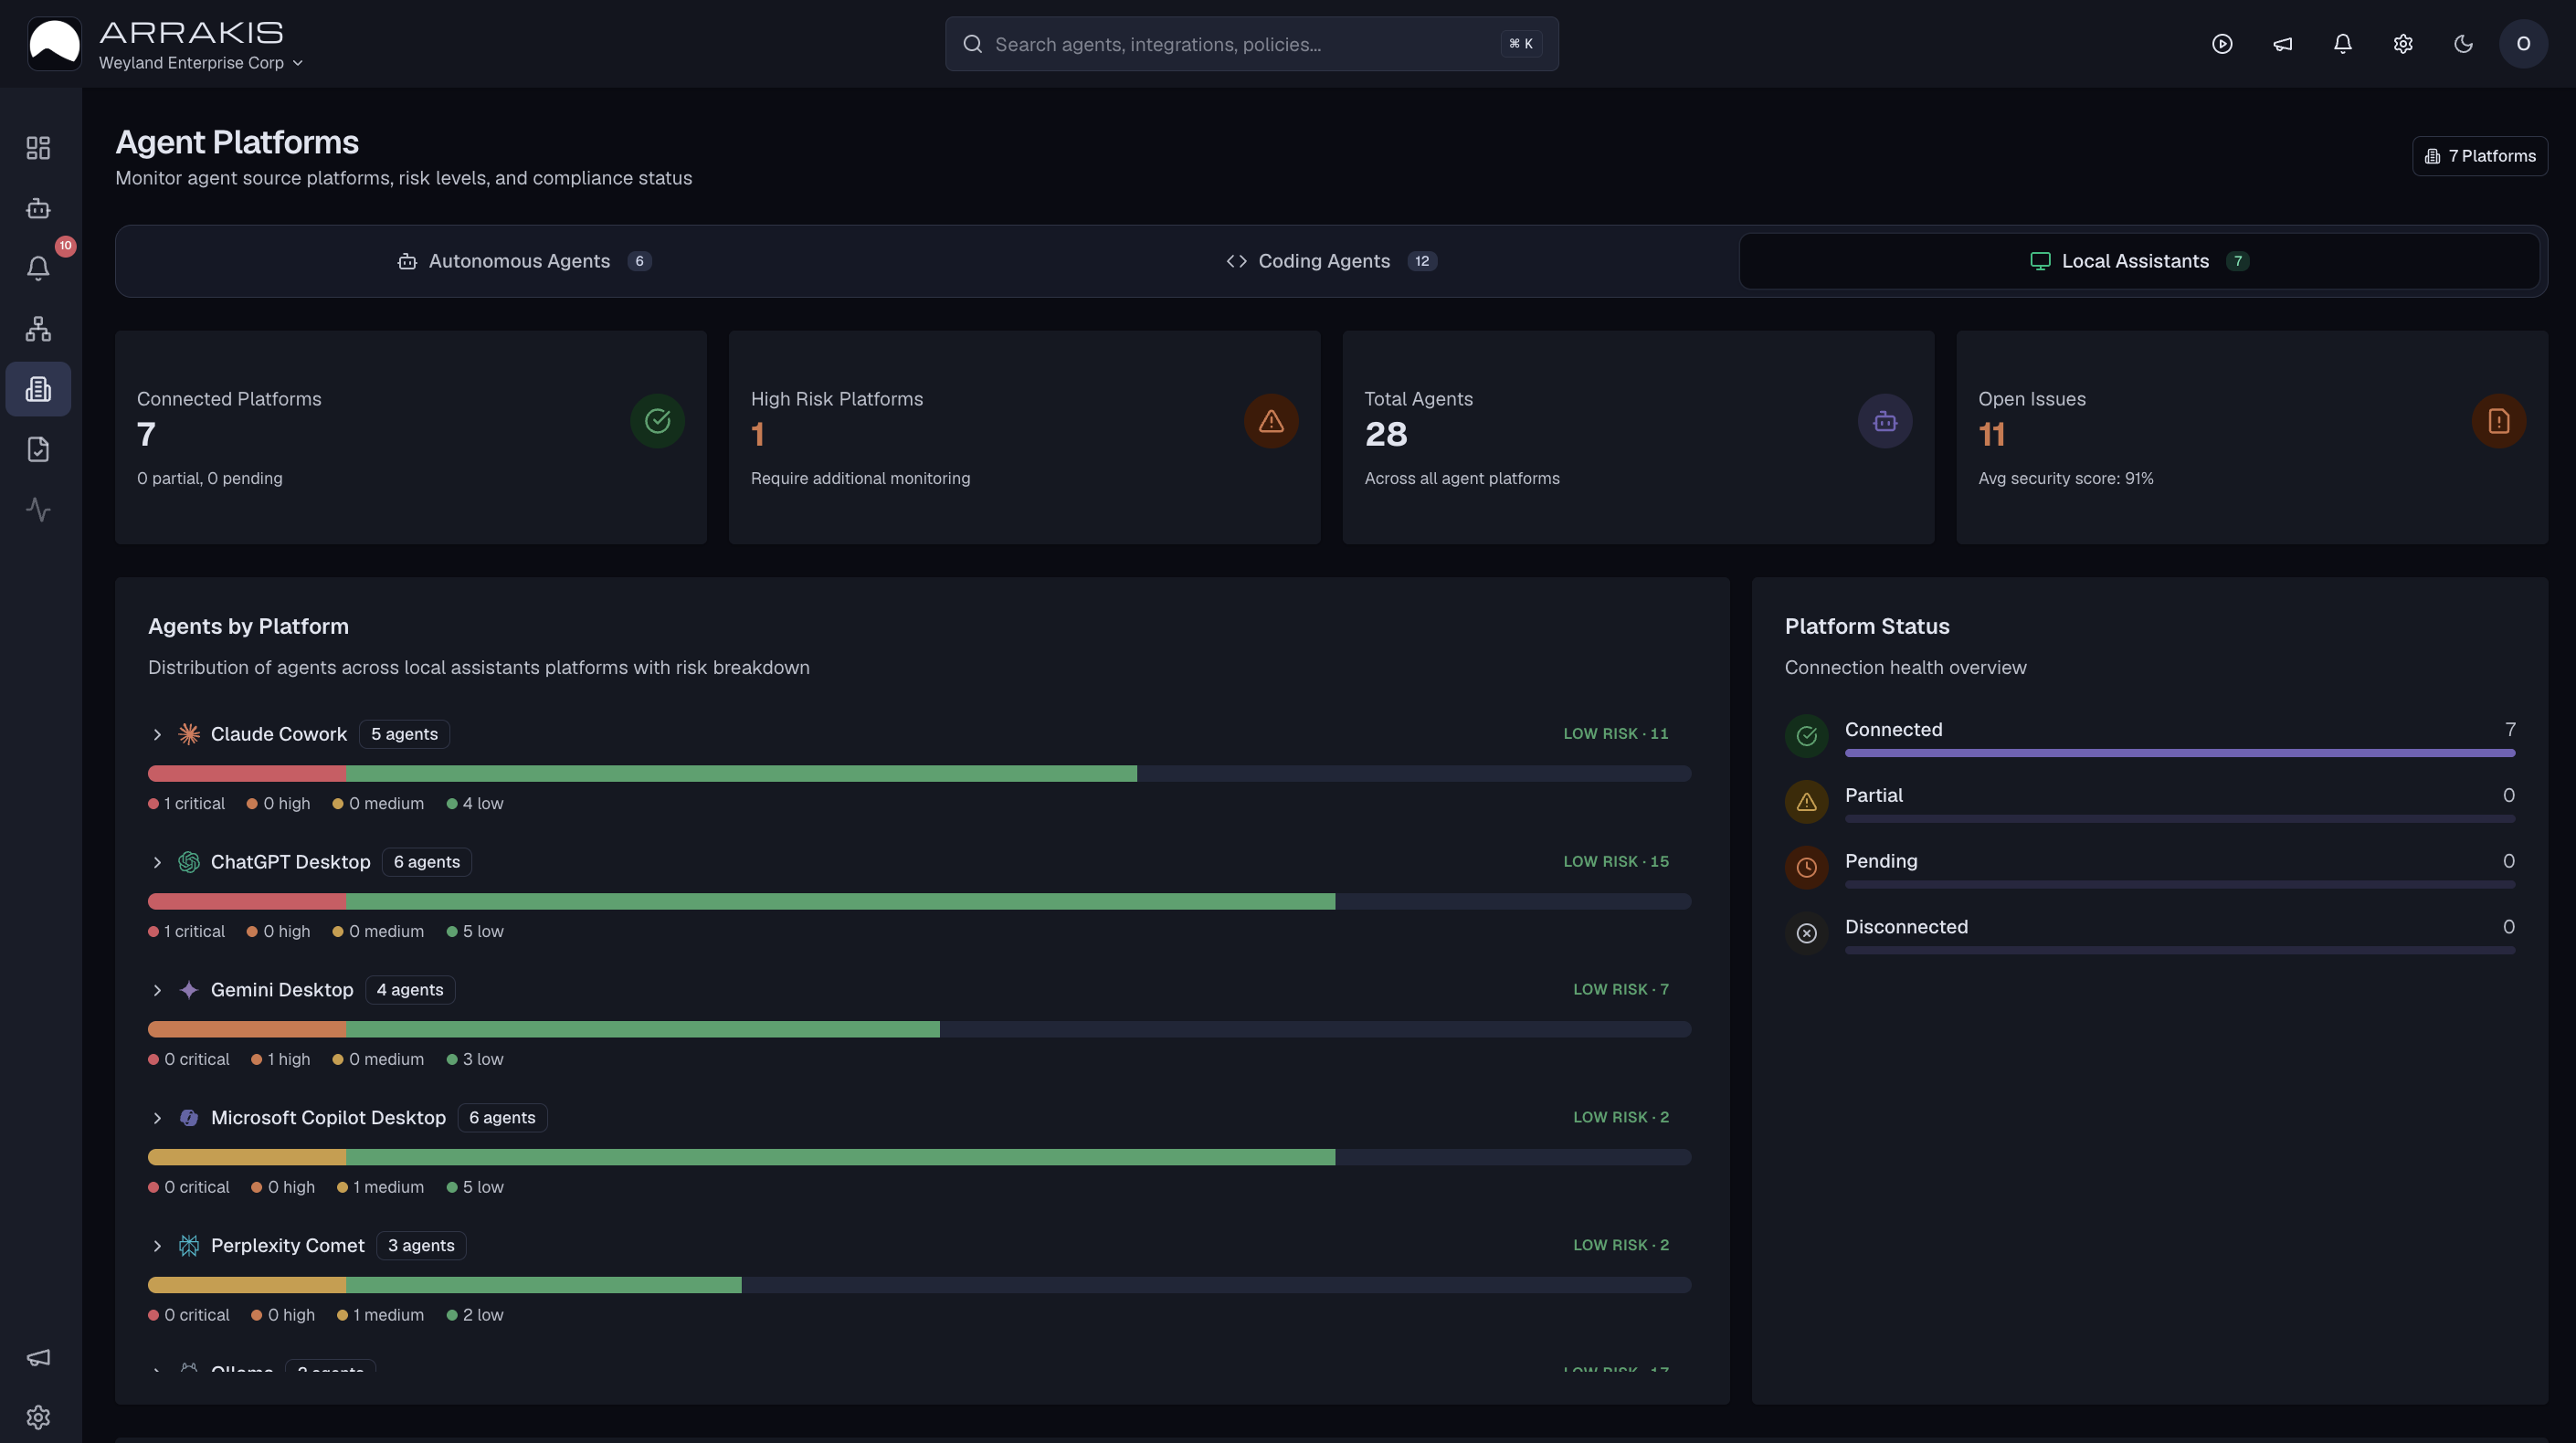Screen dimensions: 2576x1443
Task: Click the play circle icon in top bar
Action: [2222, 44]
